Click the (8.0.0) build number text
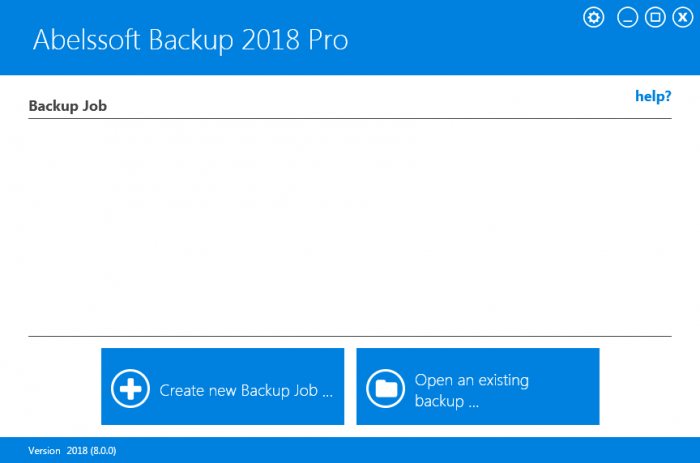This screenshot has width=700, height=463. pos(104,451)
